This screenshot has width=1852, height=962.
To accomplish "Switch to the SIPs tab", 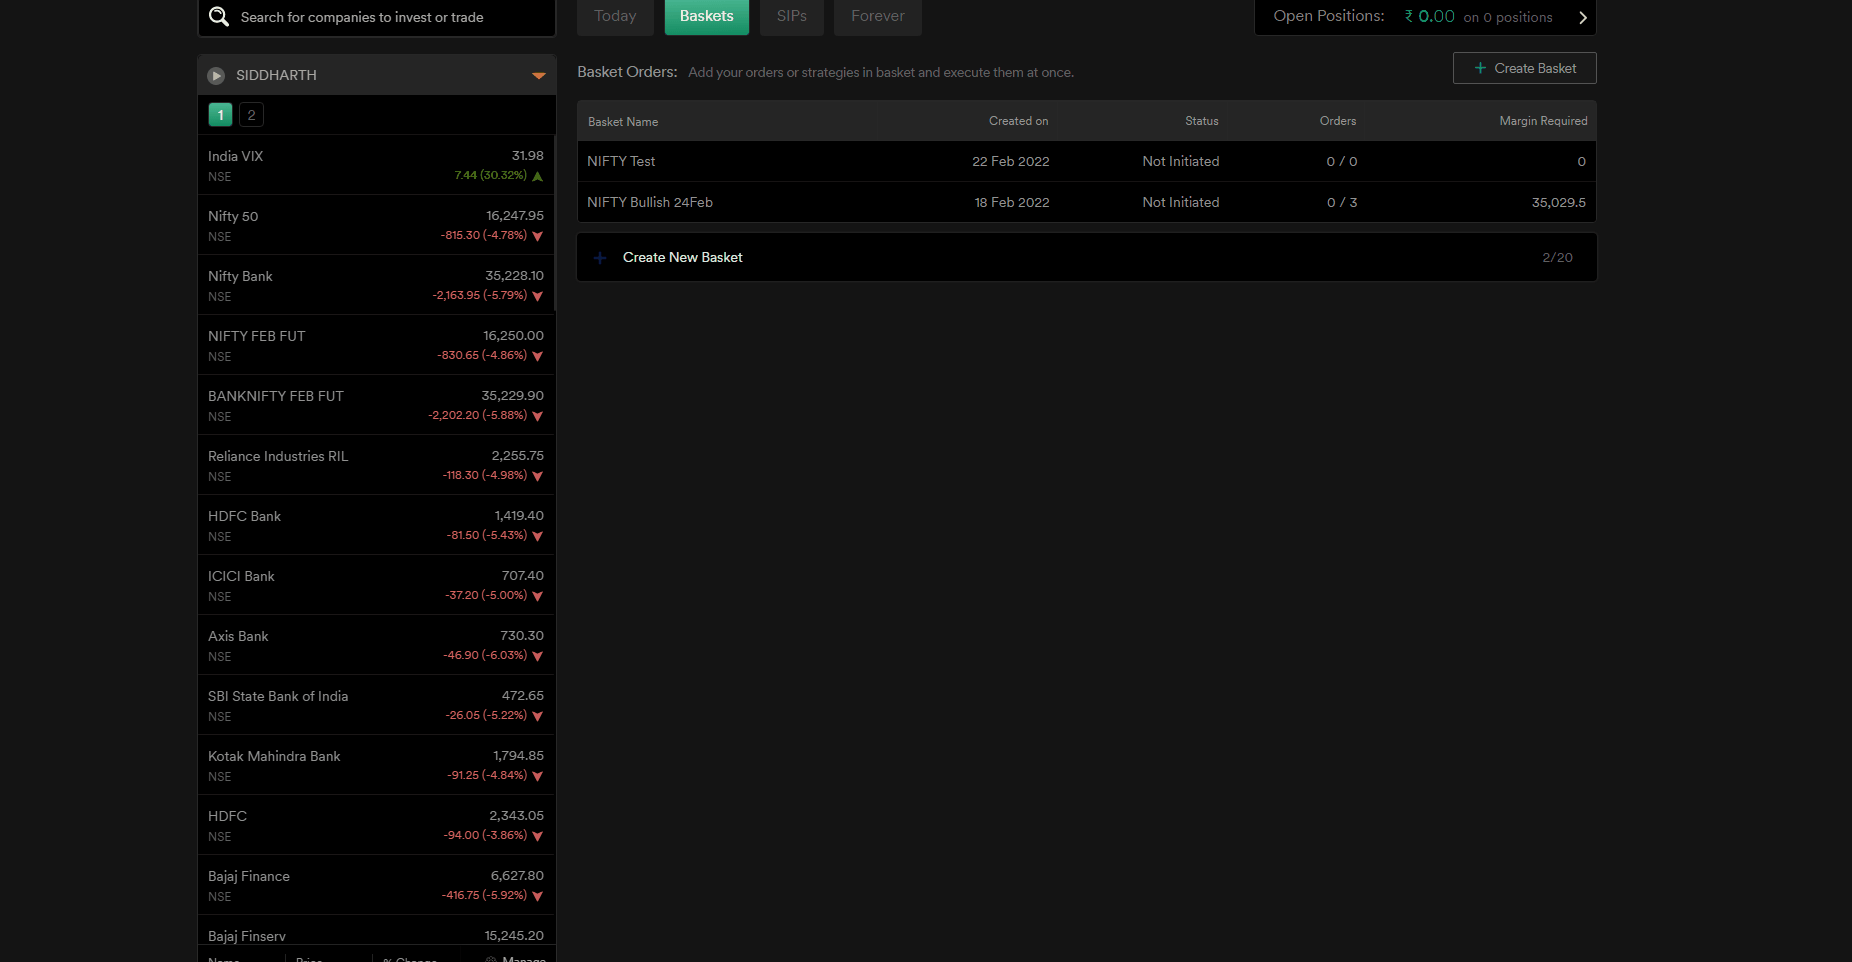I will [791, 16].
